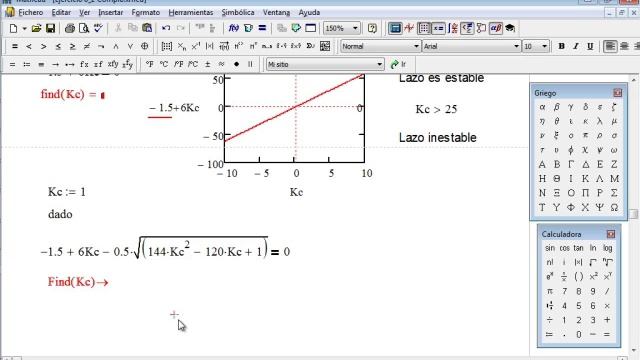
Task: Open the zoom 150% dropdown
Action: click(x=355, y=28)
